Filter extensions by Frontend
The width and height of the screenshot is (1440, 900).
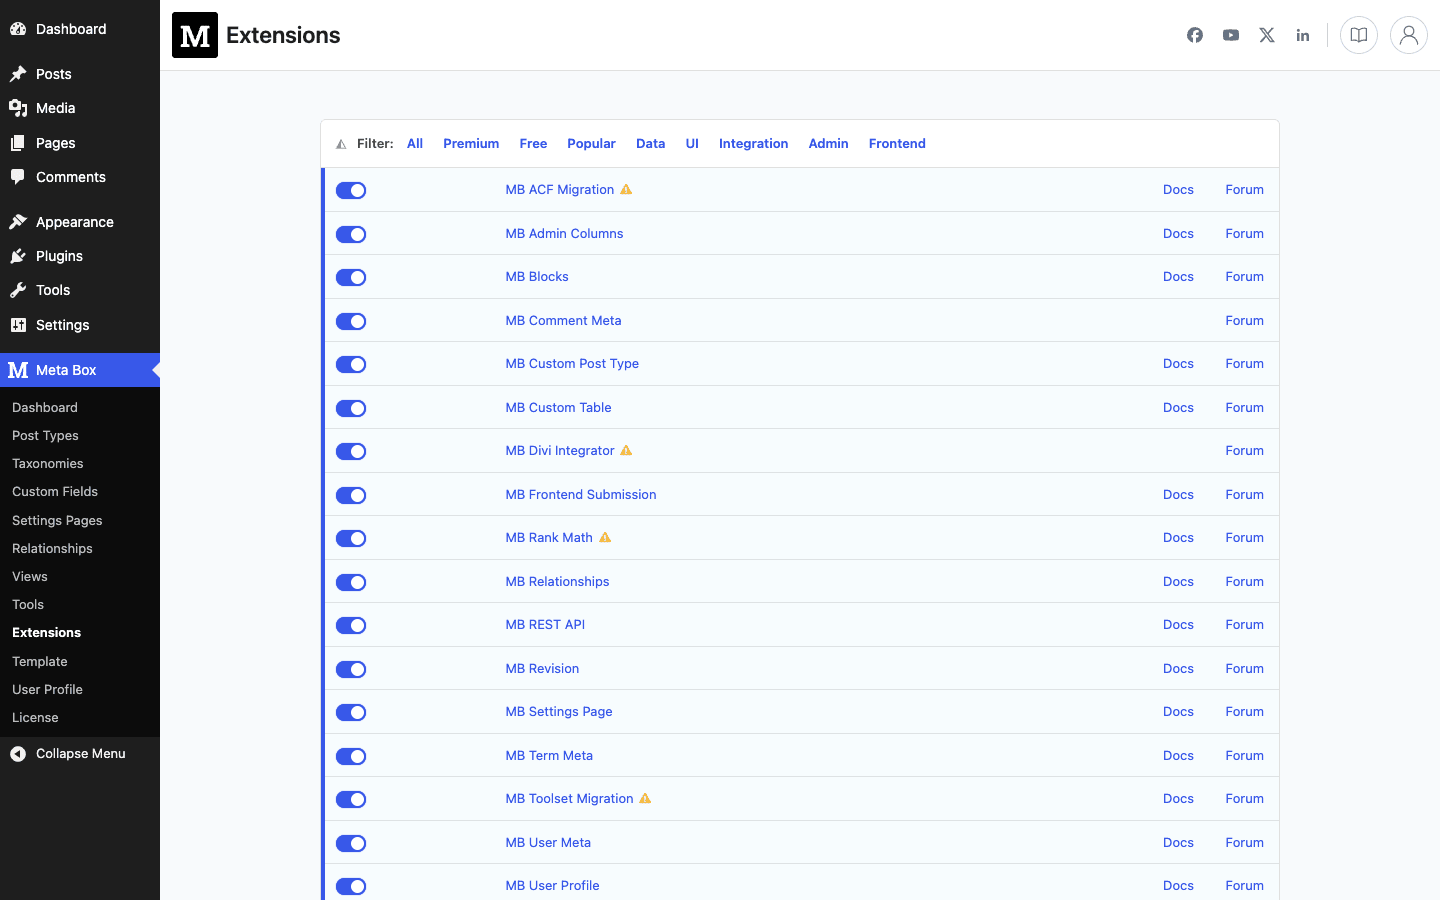pyautogui.click(x=897, y=143)
